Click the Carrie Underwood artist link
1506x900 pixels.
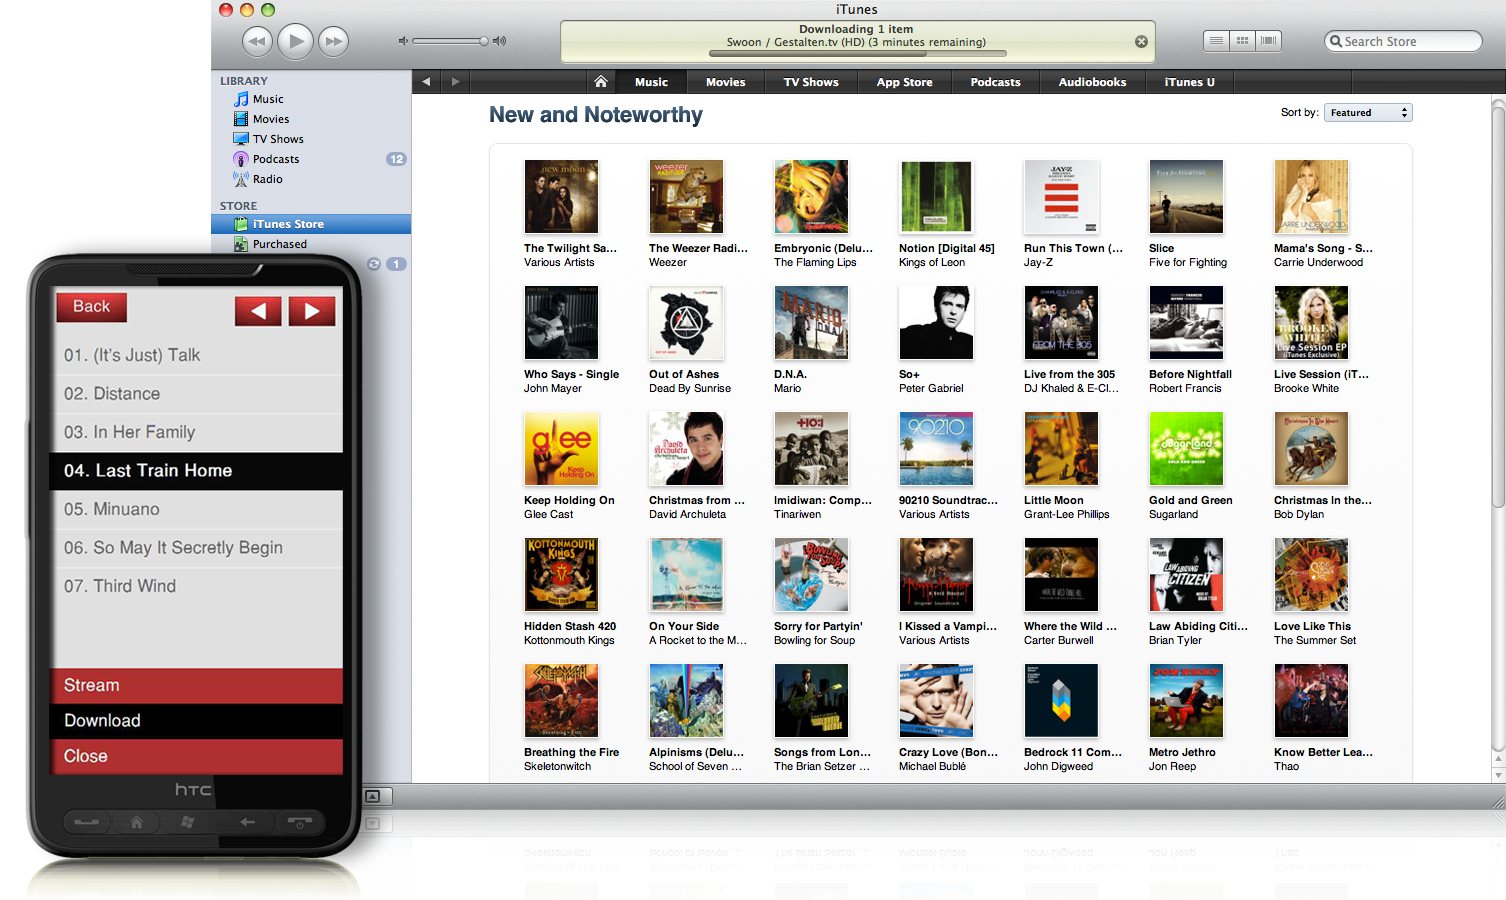pos(1318,263)
